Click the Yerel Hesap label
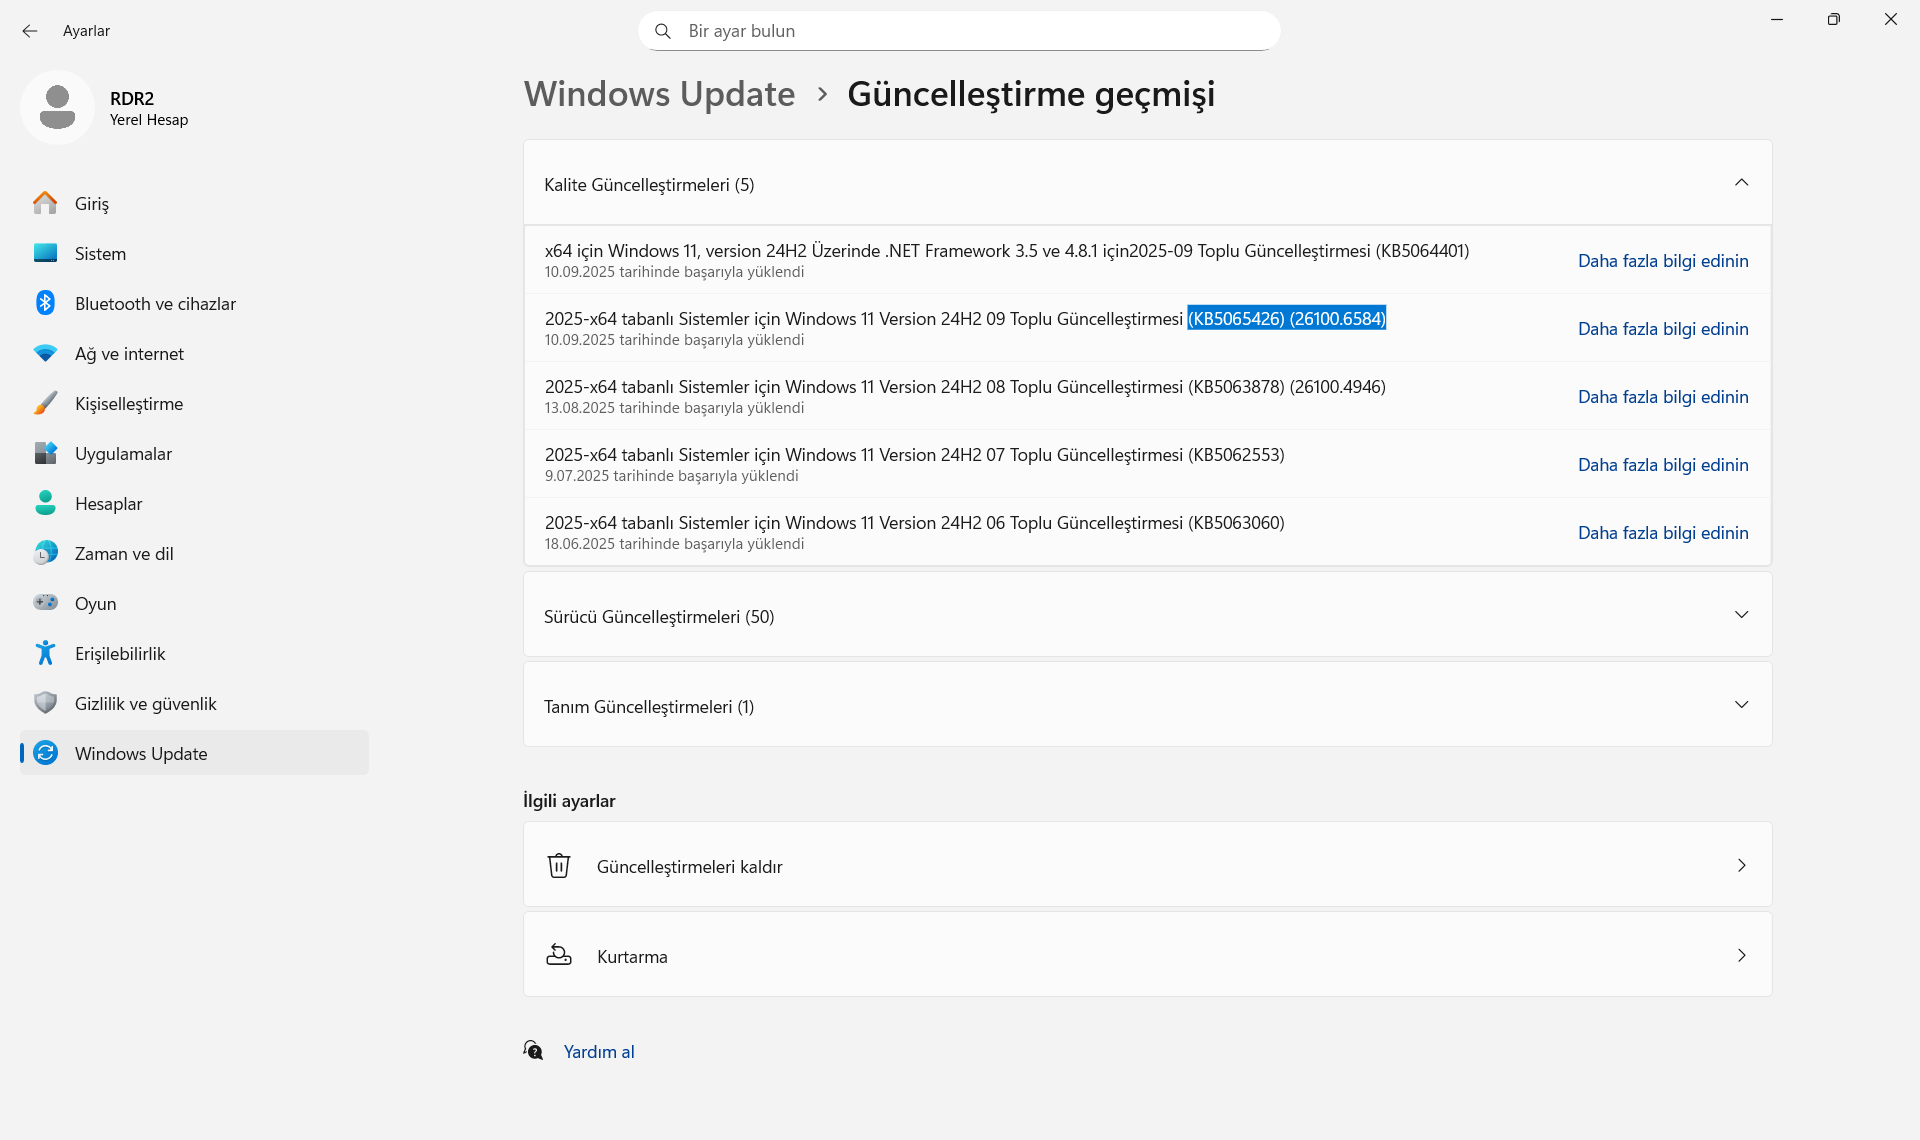1920x1140 pixels. click(149, 119)
